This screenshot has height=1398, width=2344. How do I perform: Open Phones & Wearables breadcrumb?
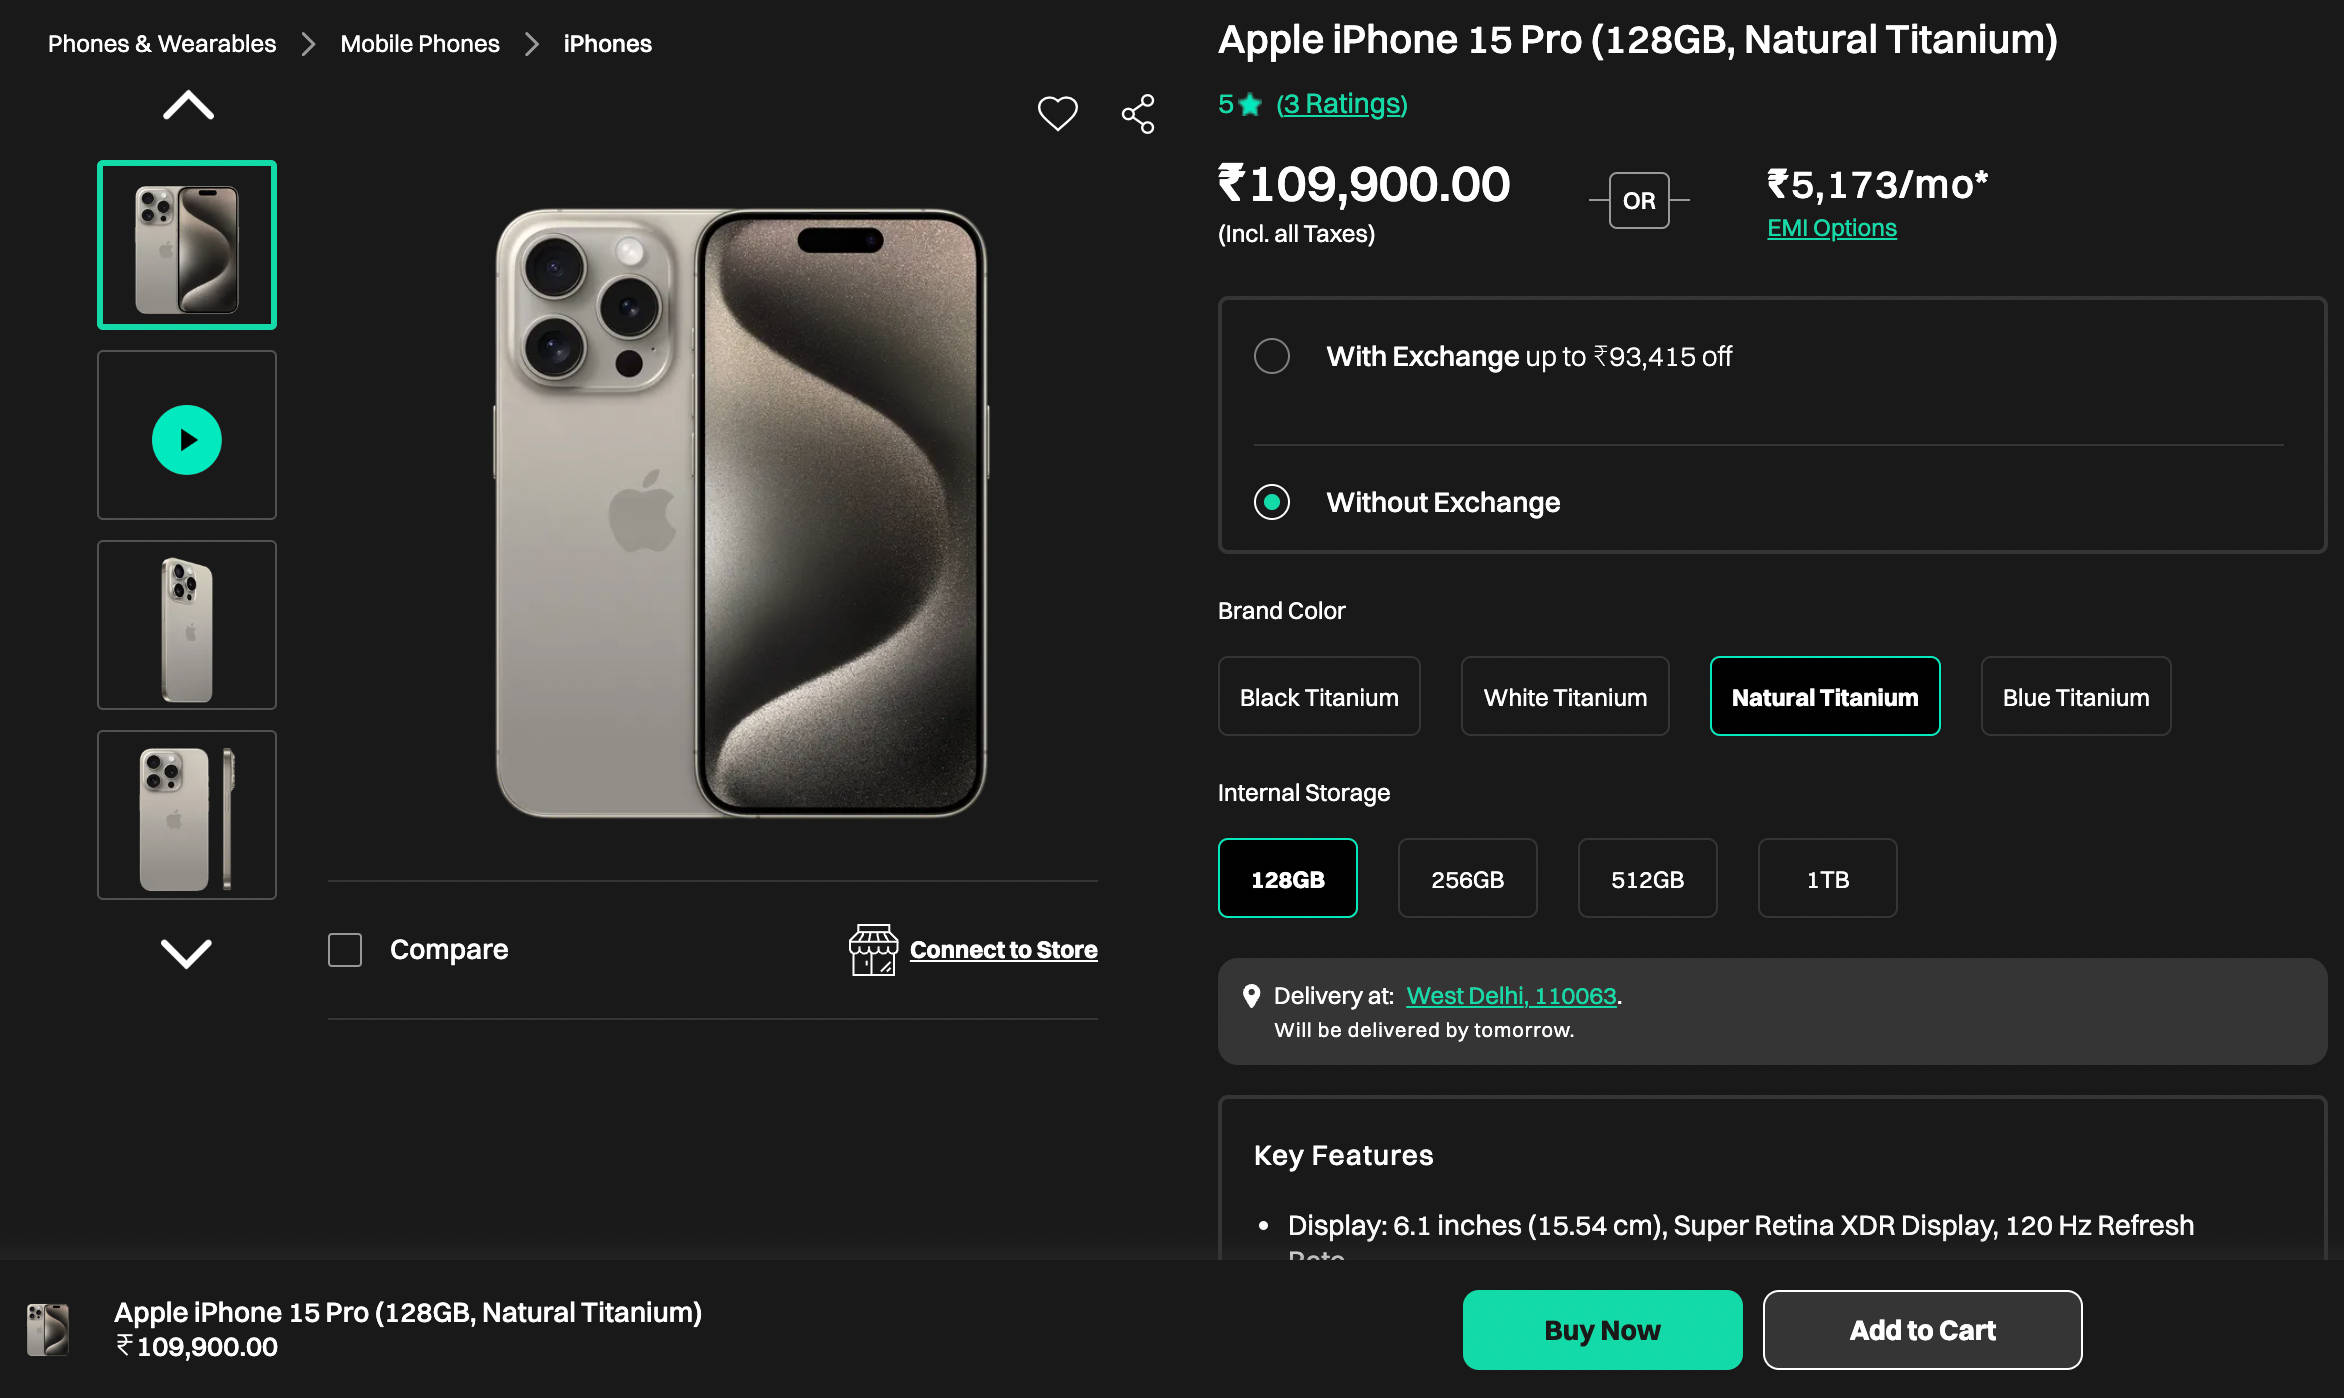click(x=162, y=44)
